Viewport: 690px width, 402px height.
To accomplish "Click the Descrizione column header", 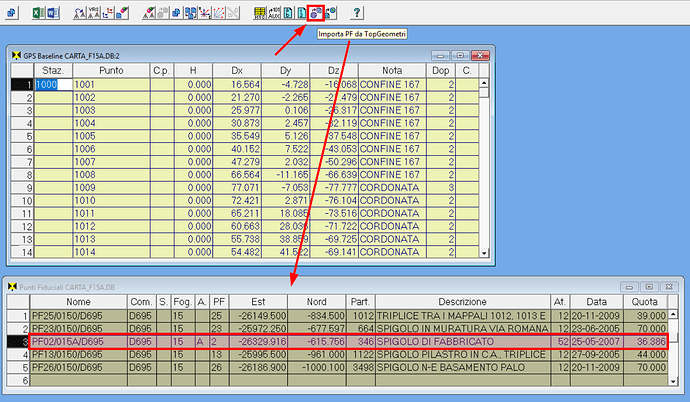I will 461,301.
